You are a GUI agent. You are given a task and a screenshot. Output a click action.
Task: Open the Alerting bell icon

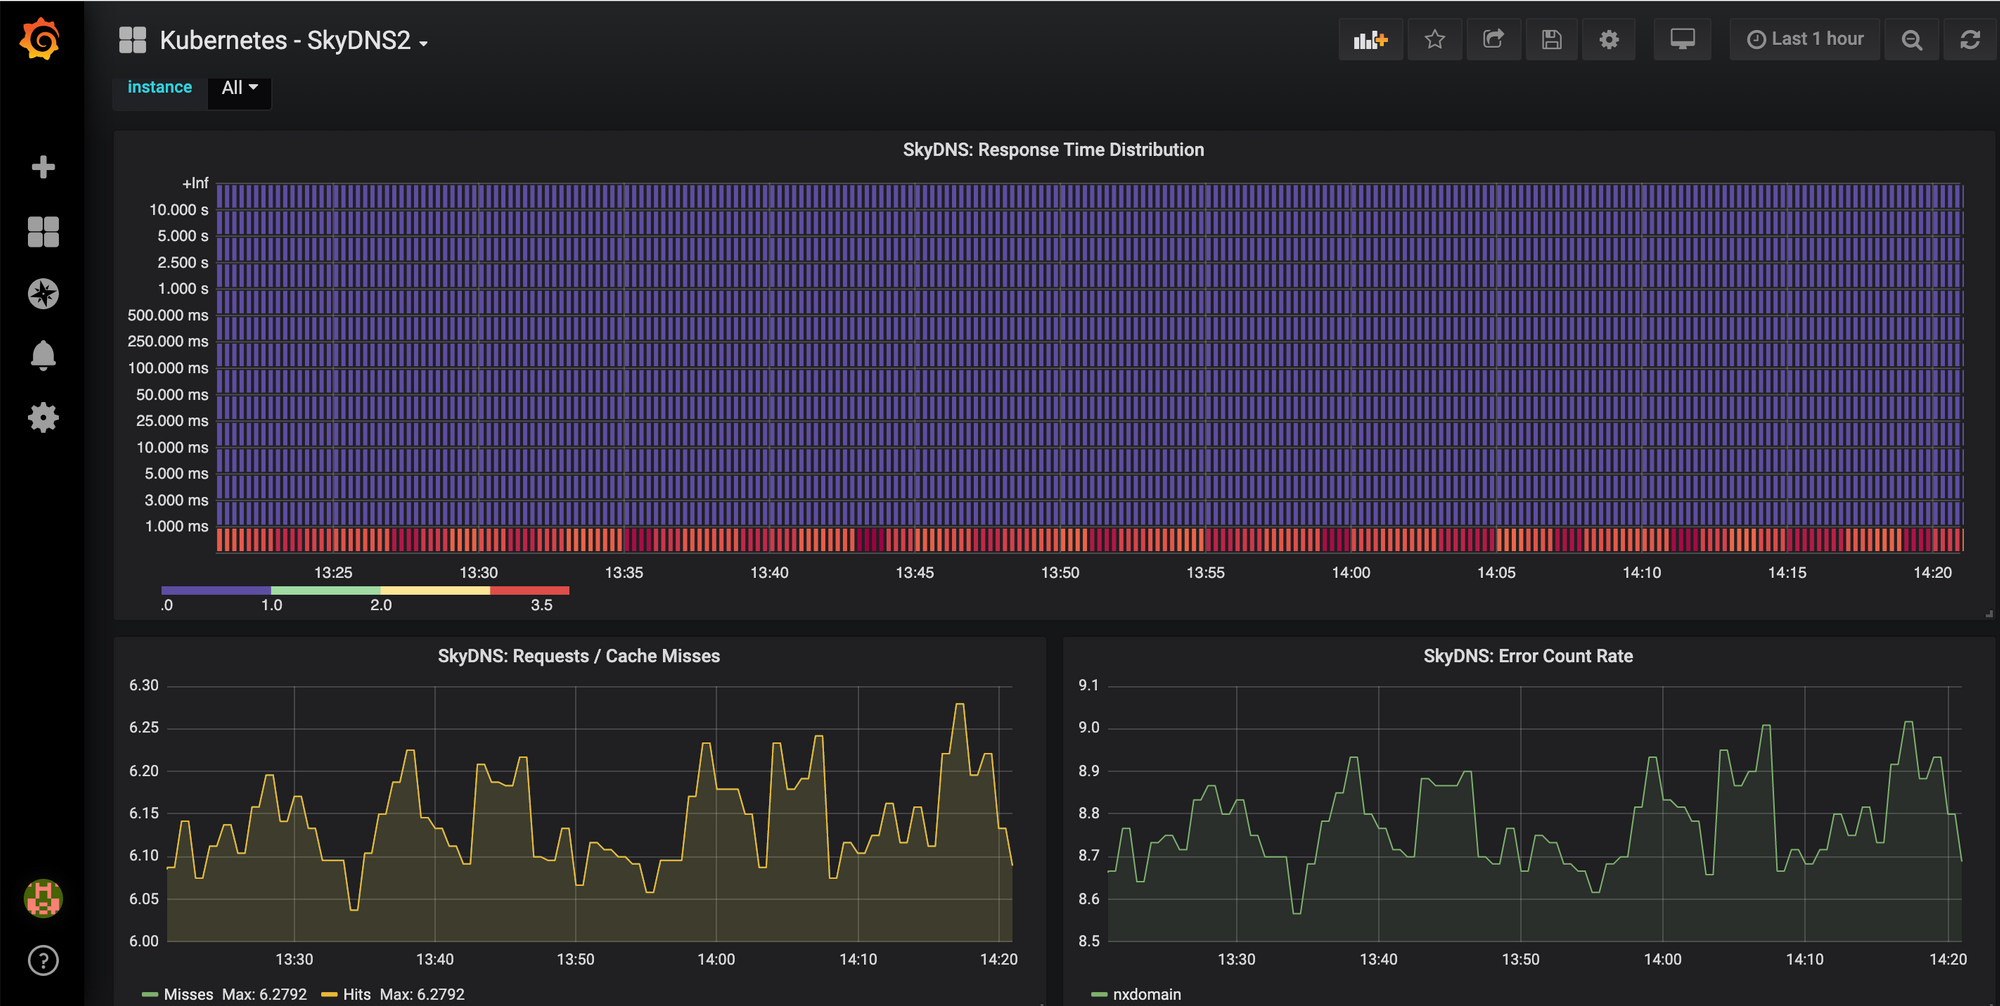tap(43, 355)
